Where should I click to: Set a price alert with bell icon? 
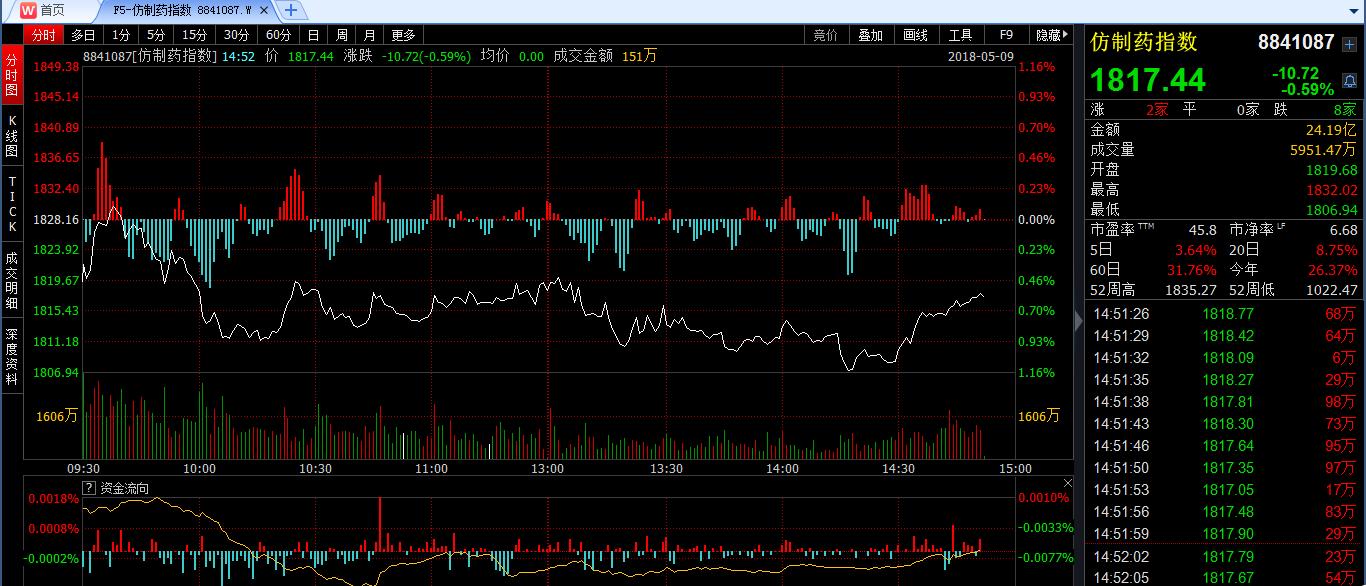(1350, 80)
